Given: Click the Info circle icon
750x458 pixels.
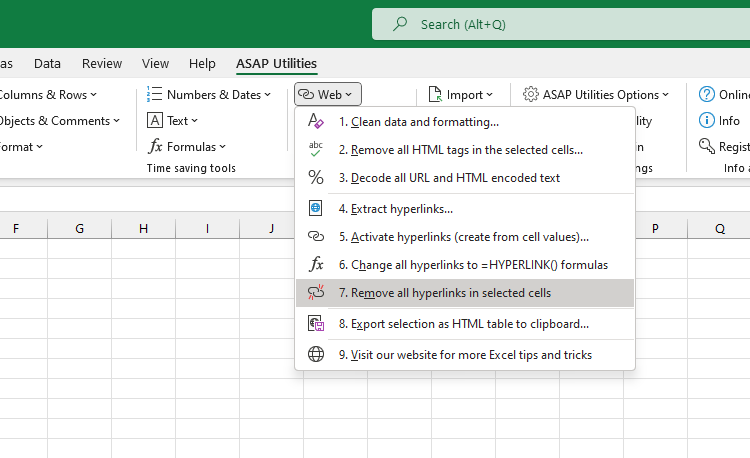Looking at the screenshot, I should [x=706, y=120].
